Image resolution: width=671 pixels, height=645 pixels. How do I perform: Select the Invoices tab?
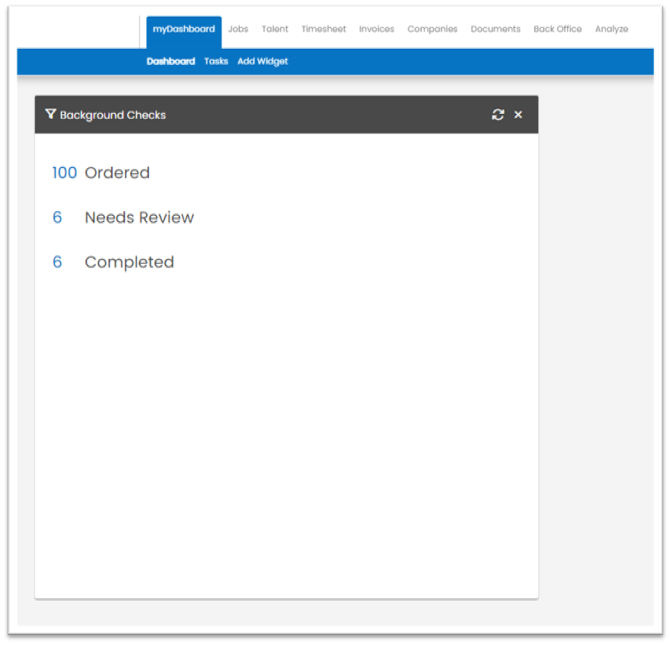point(376,29)
